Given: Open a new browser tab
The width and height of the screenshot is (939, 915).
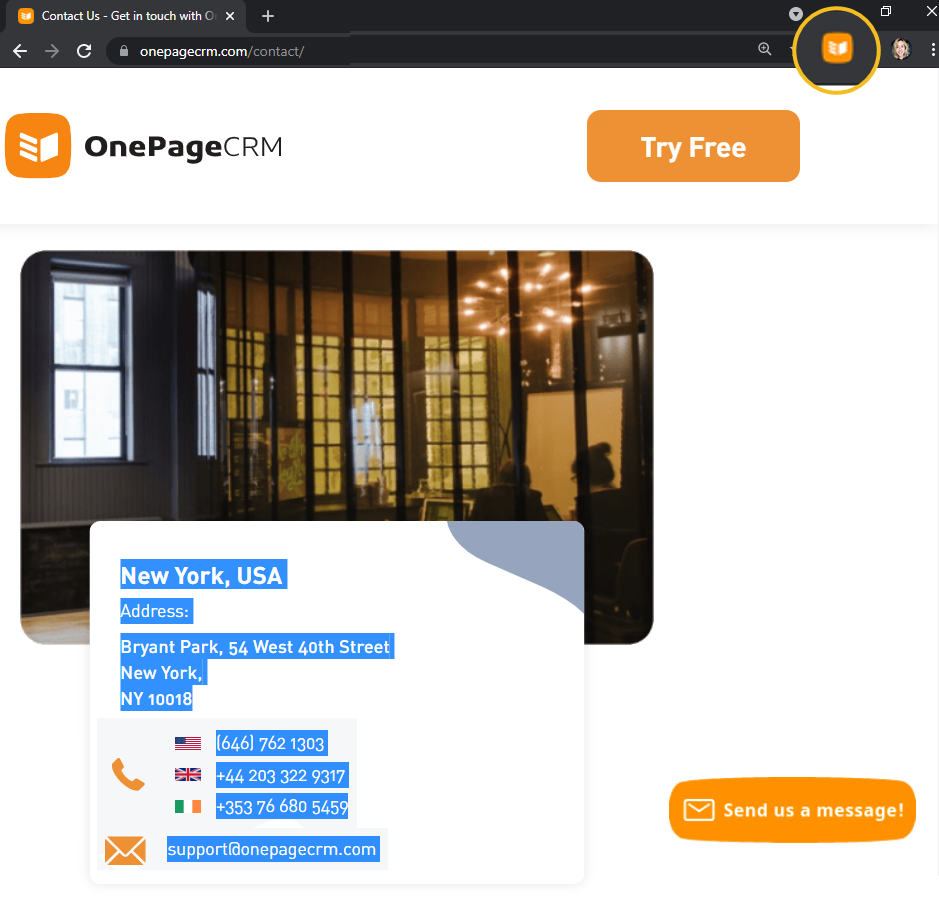Looking at the screenshot, I should click(268, 16).
